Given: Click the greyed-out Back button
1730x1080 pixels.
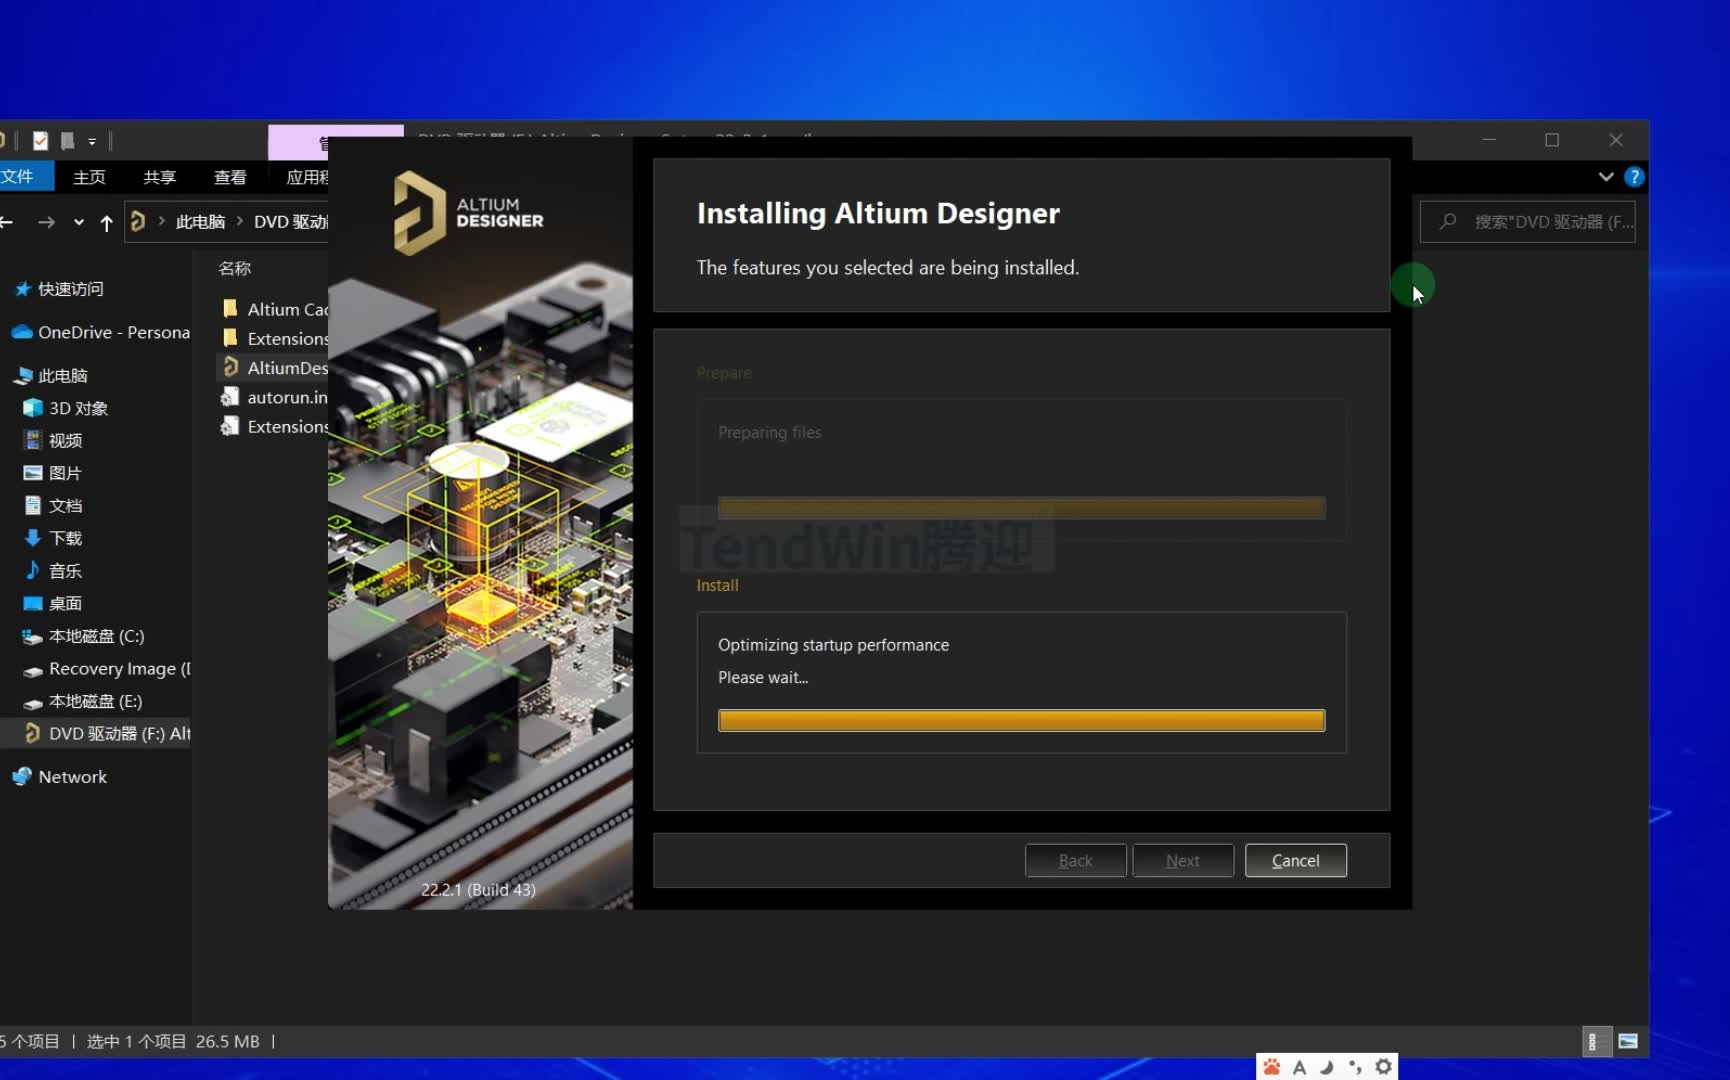Looking at the screenshot, I should (x=1075, y=860).
